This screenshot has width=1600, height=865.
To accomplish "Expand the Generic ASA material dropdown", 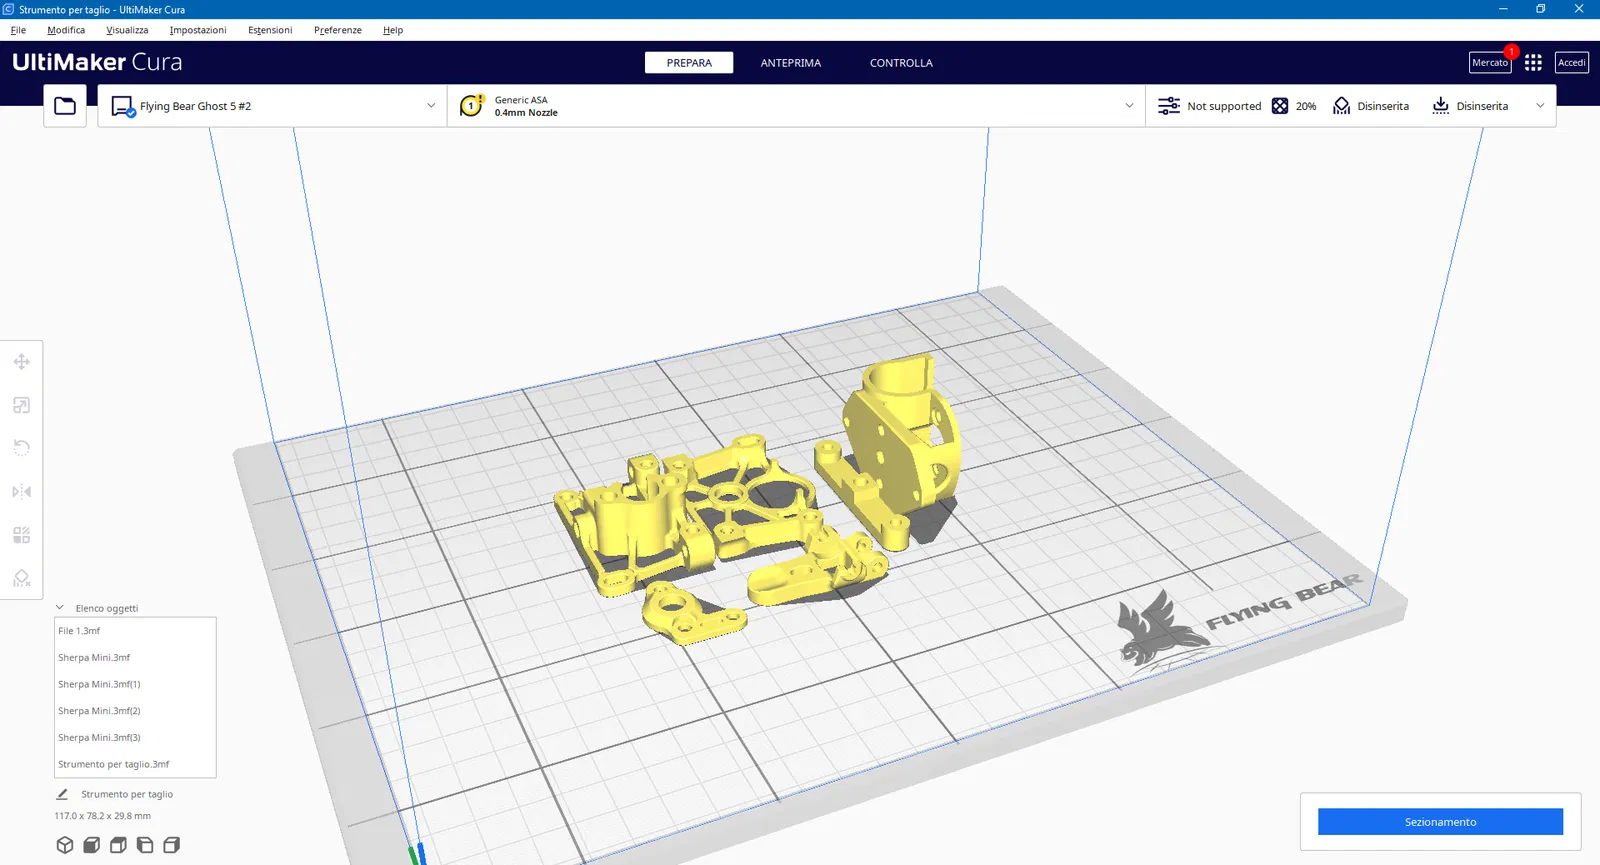I will [x=796, y=106].
